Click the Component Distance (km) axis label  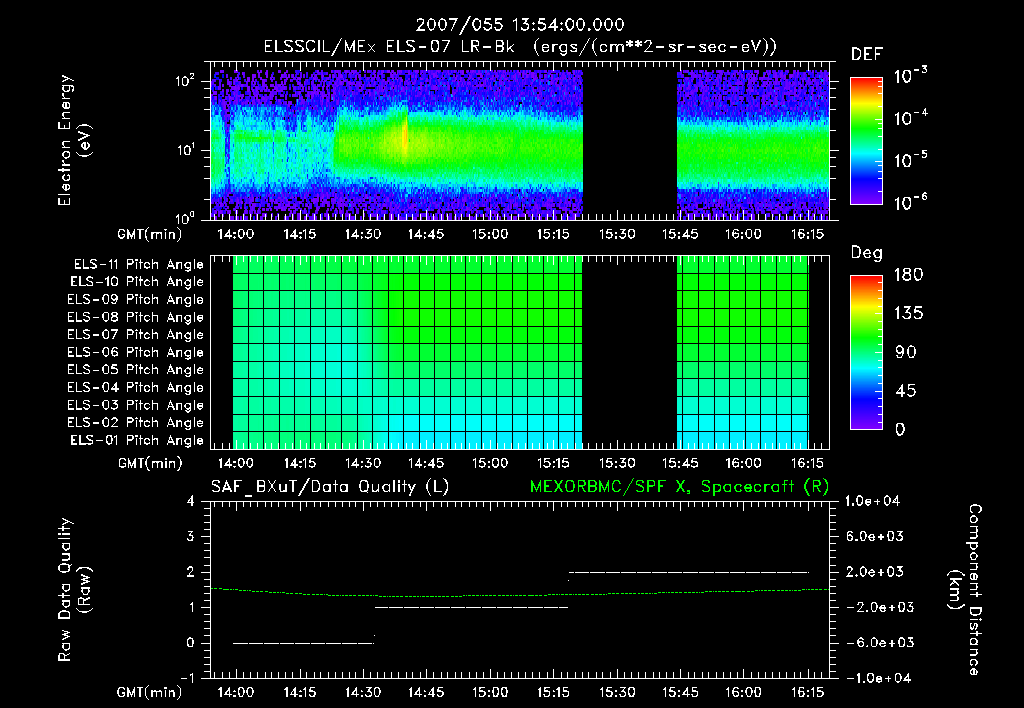click(965, 590)
